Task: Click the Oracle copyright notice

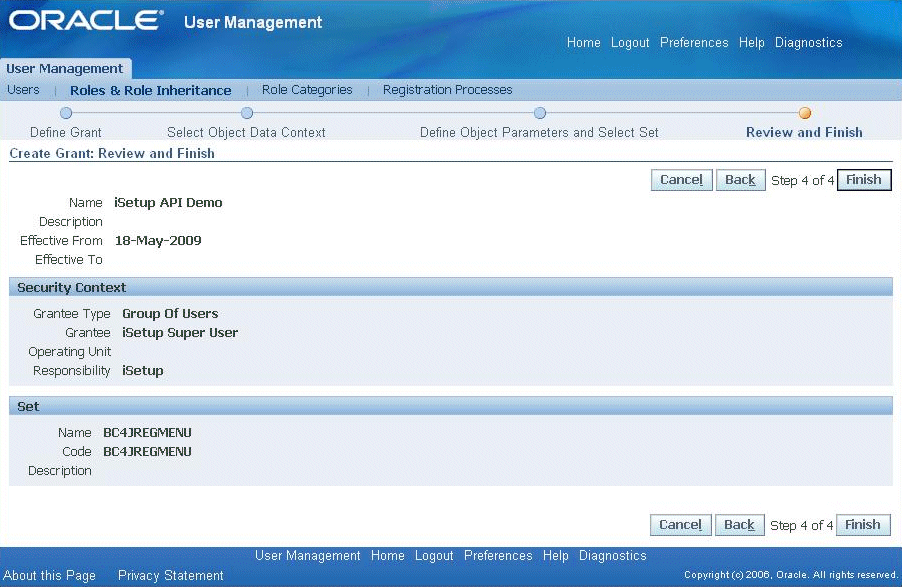Action: point(791,574)
